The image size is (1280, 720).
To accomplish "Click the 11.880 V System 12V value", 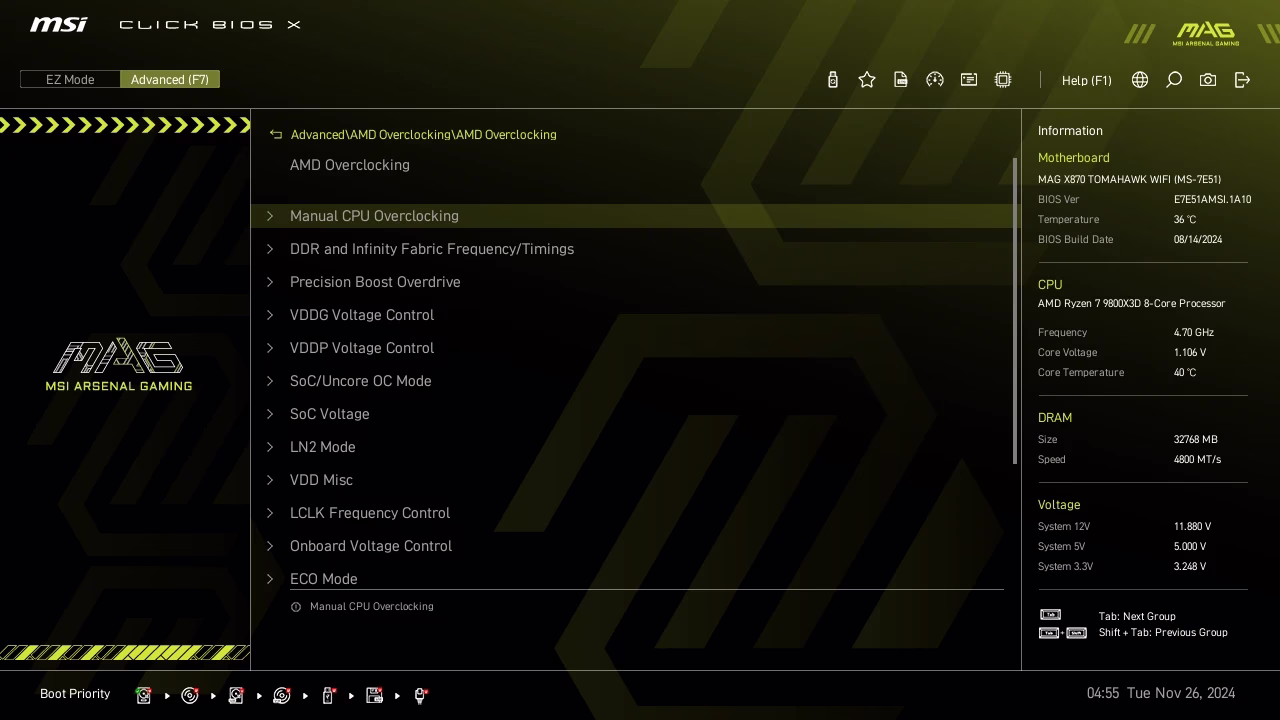I will pos(1192,527).
